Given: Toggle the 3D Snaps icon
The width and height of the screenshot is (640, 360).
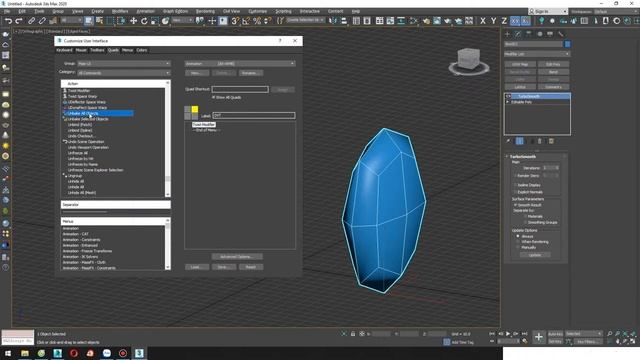Looking at the screenshot, I should click(x=235, y=21).
